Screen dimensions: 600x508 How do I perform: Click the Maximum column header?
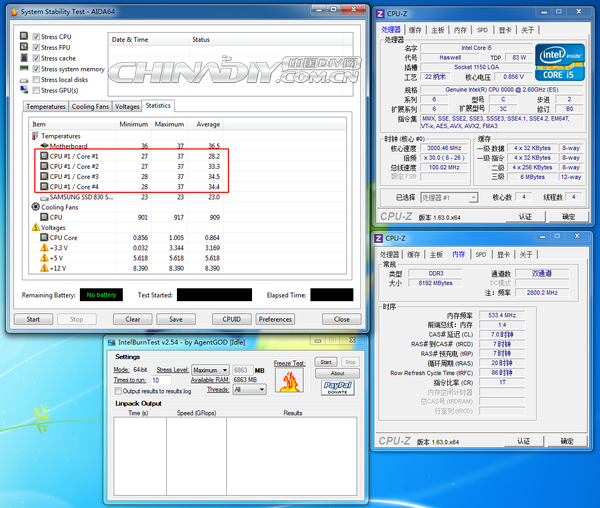[169, 124]
